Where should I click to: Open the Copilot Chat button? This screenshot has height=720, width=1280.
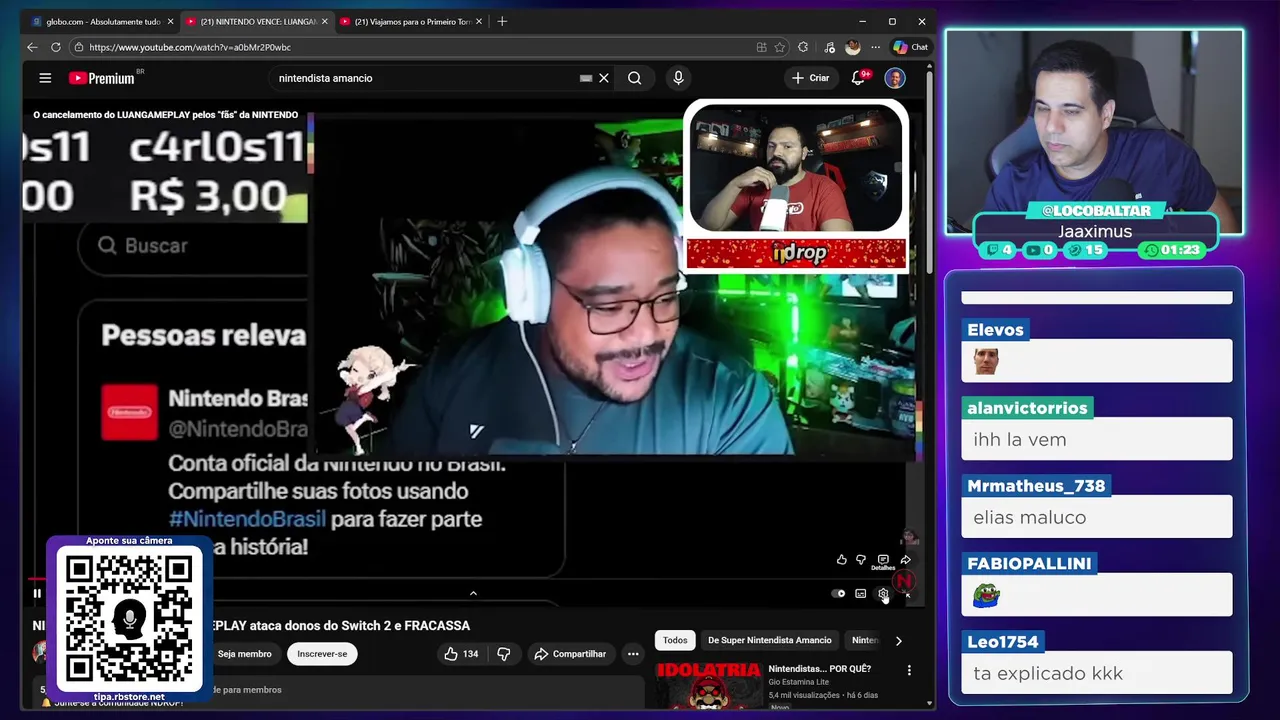pos(911,47)
